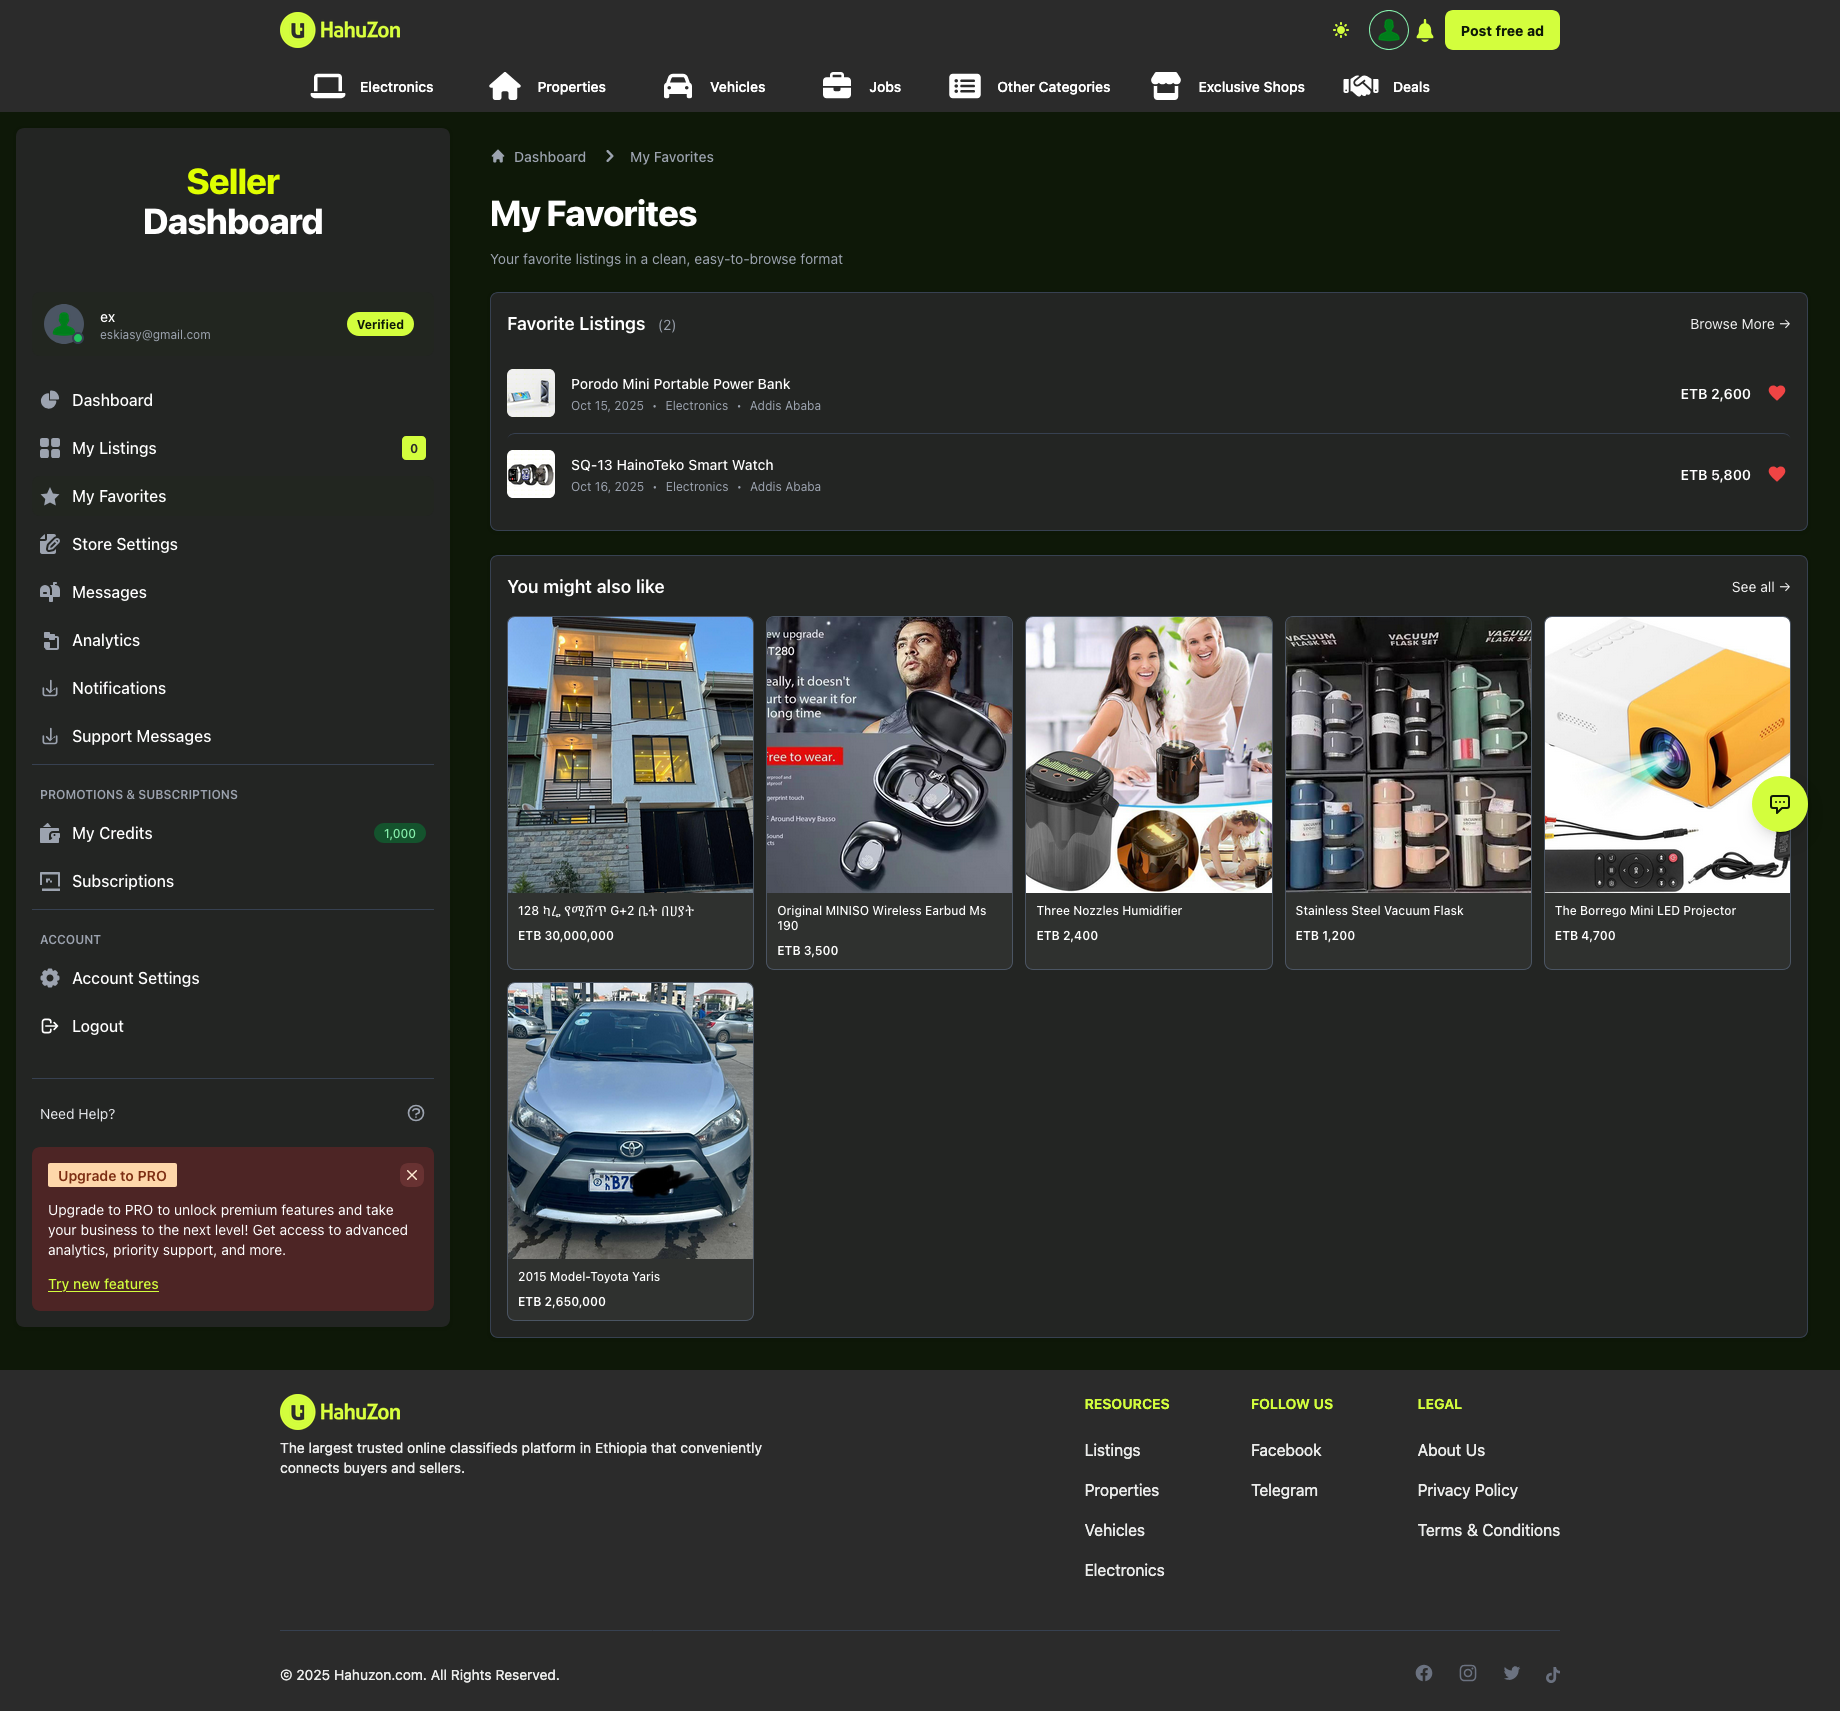This screenshot has width=1840, height=1711.
Task: Click the Need Help question mark icon
Action: 416,1114
